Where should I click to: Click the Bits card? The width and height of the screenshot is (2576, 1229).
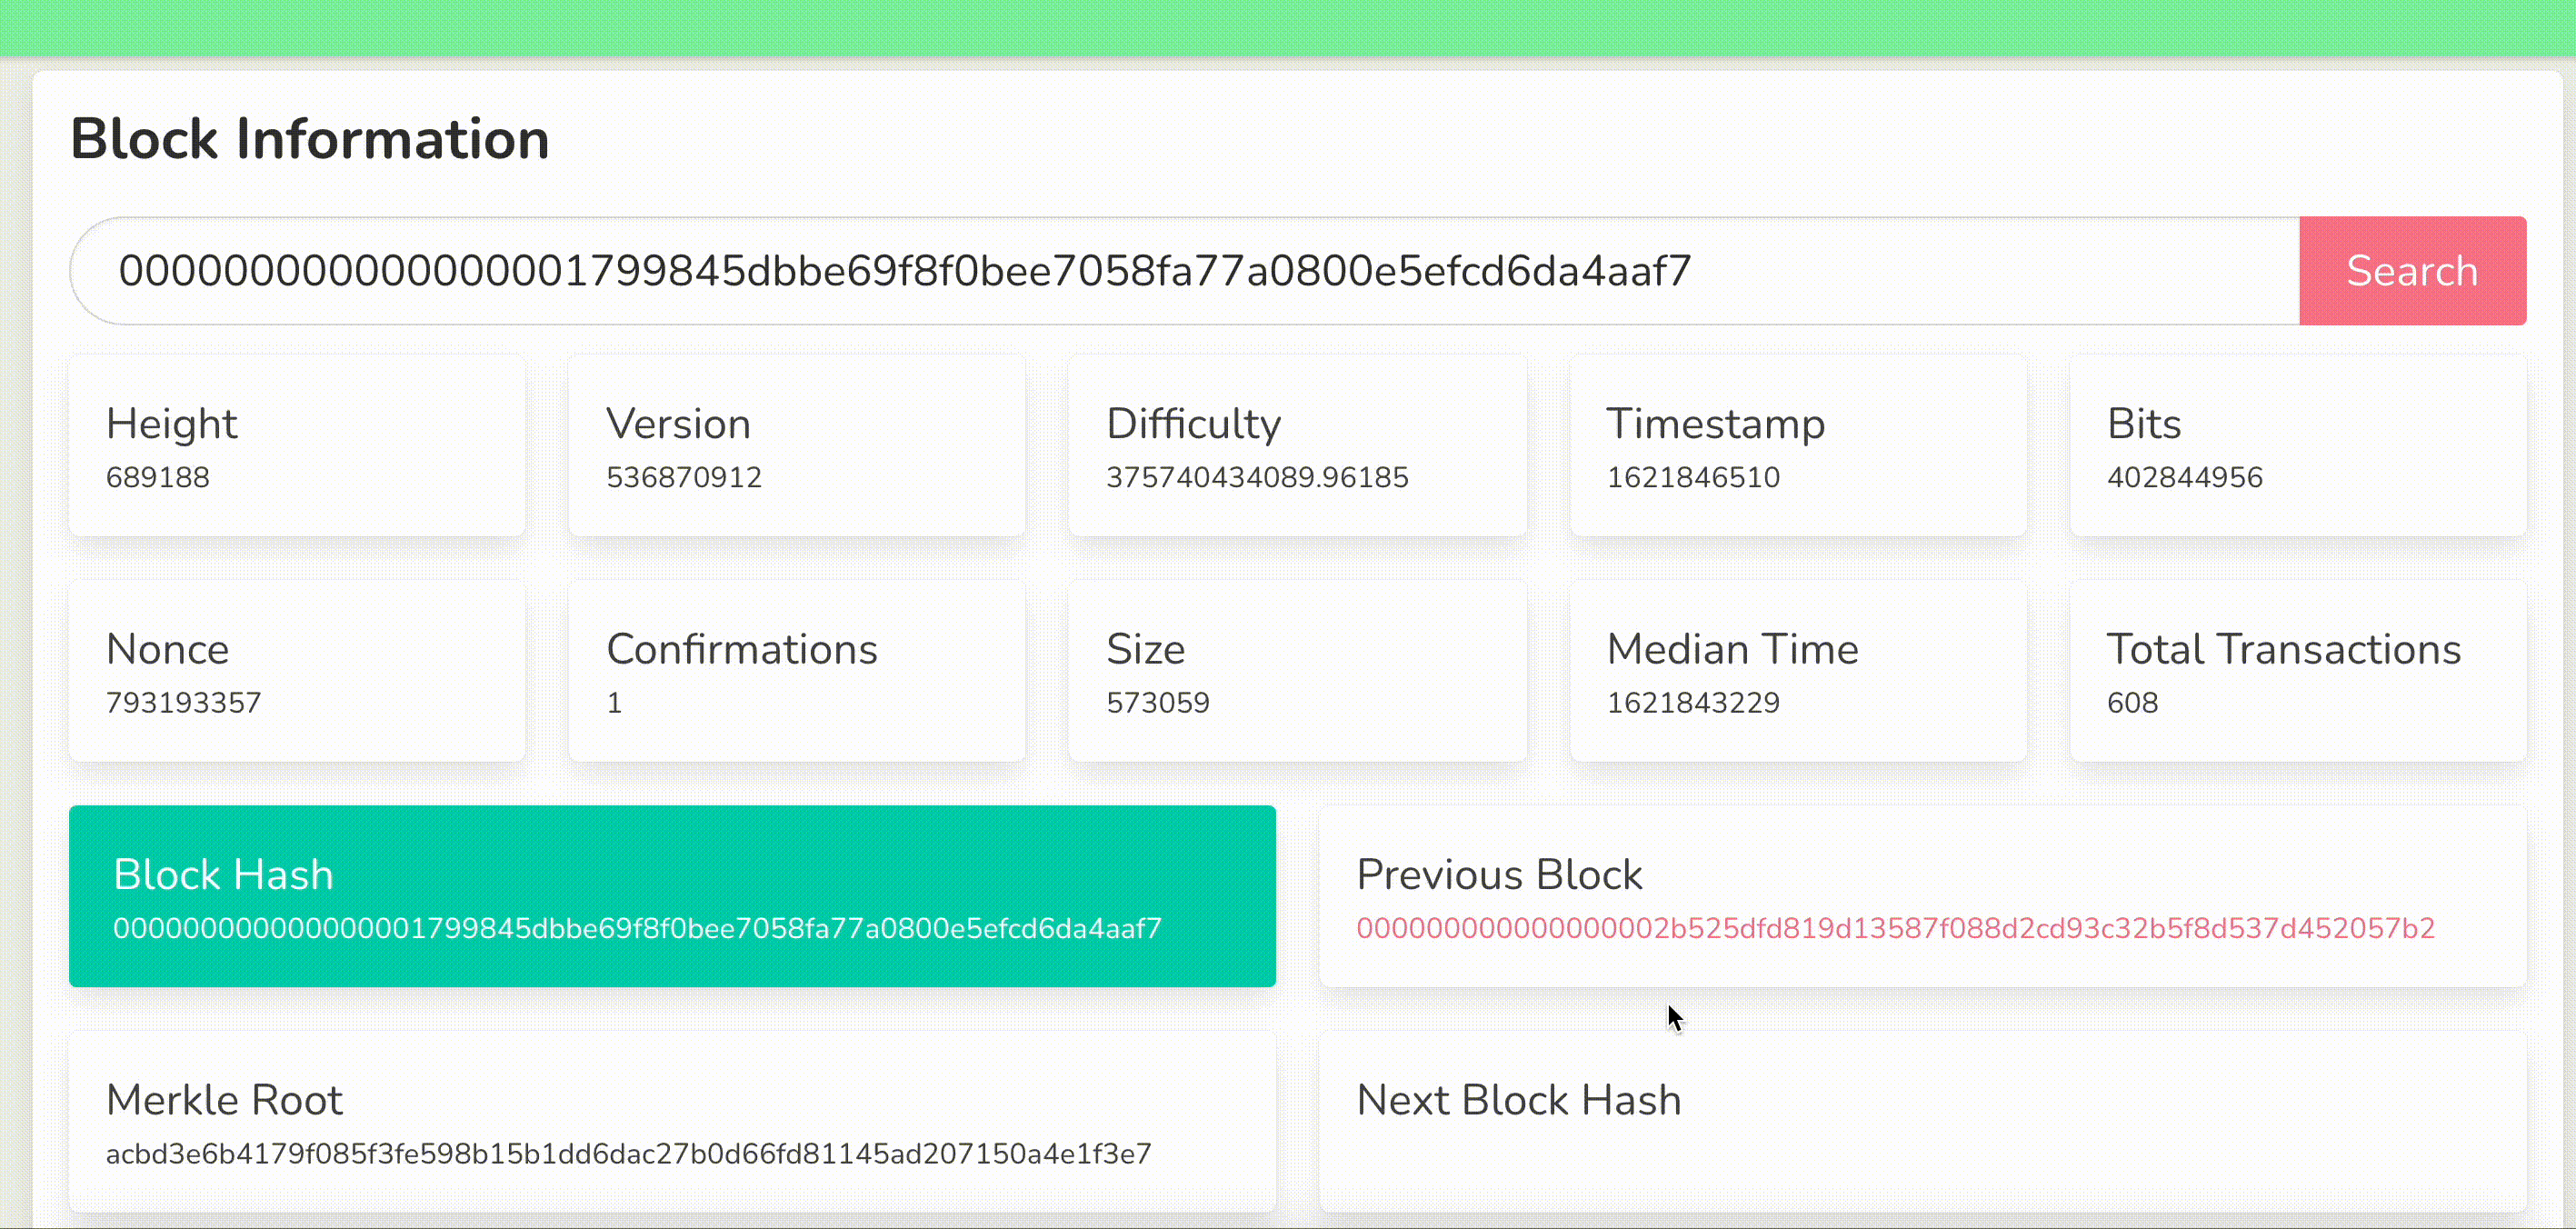[2297, 445]
